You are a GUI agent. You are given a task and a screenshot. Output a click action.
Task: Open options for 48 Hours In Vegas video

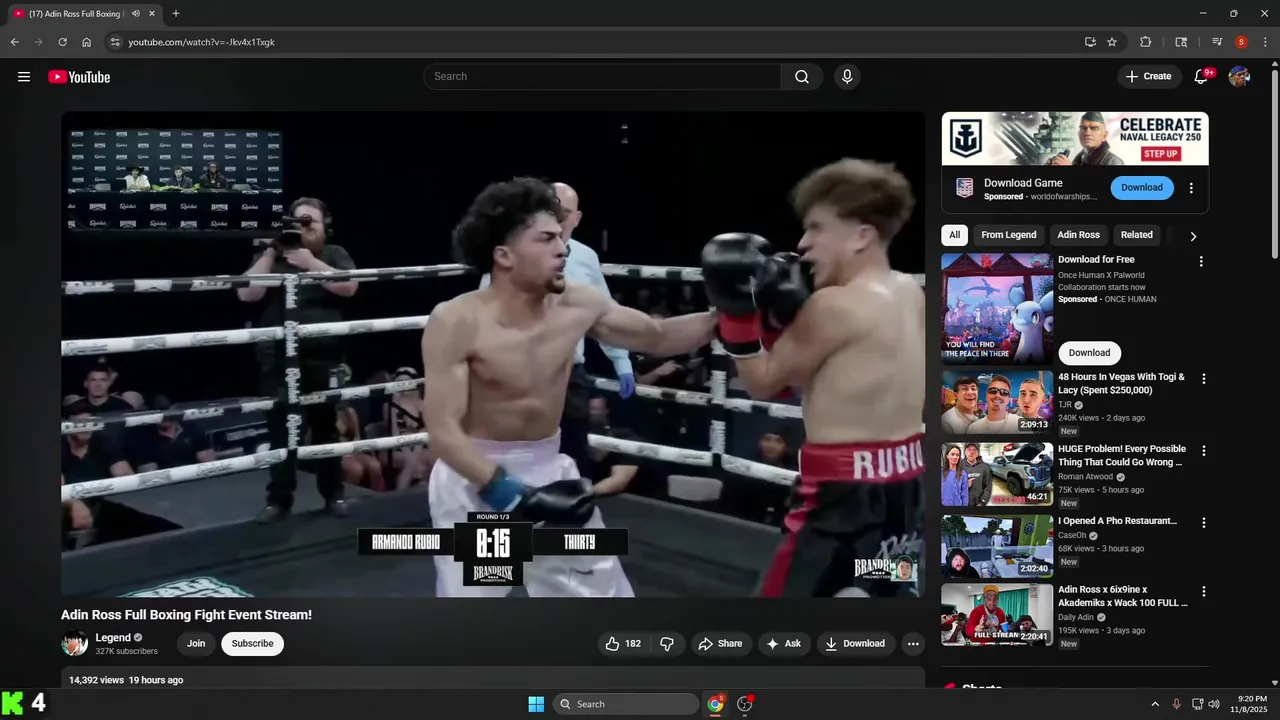click(1203, 380)
